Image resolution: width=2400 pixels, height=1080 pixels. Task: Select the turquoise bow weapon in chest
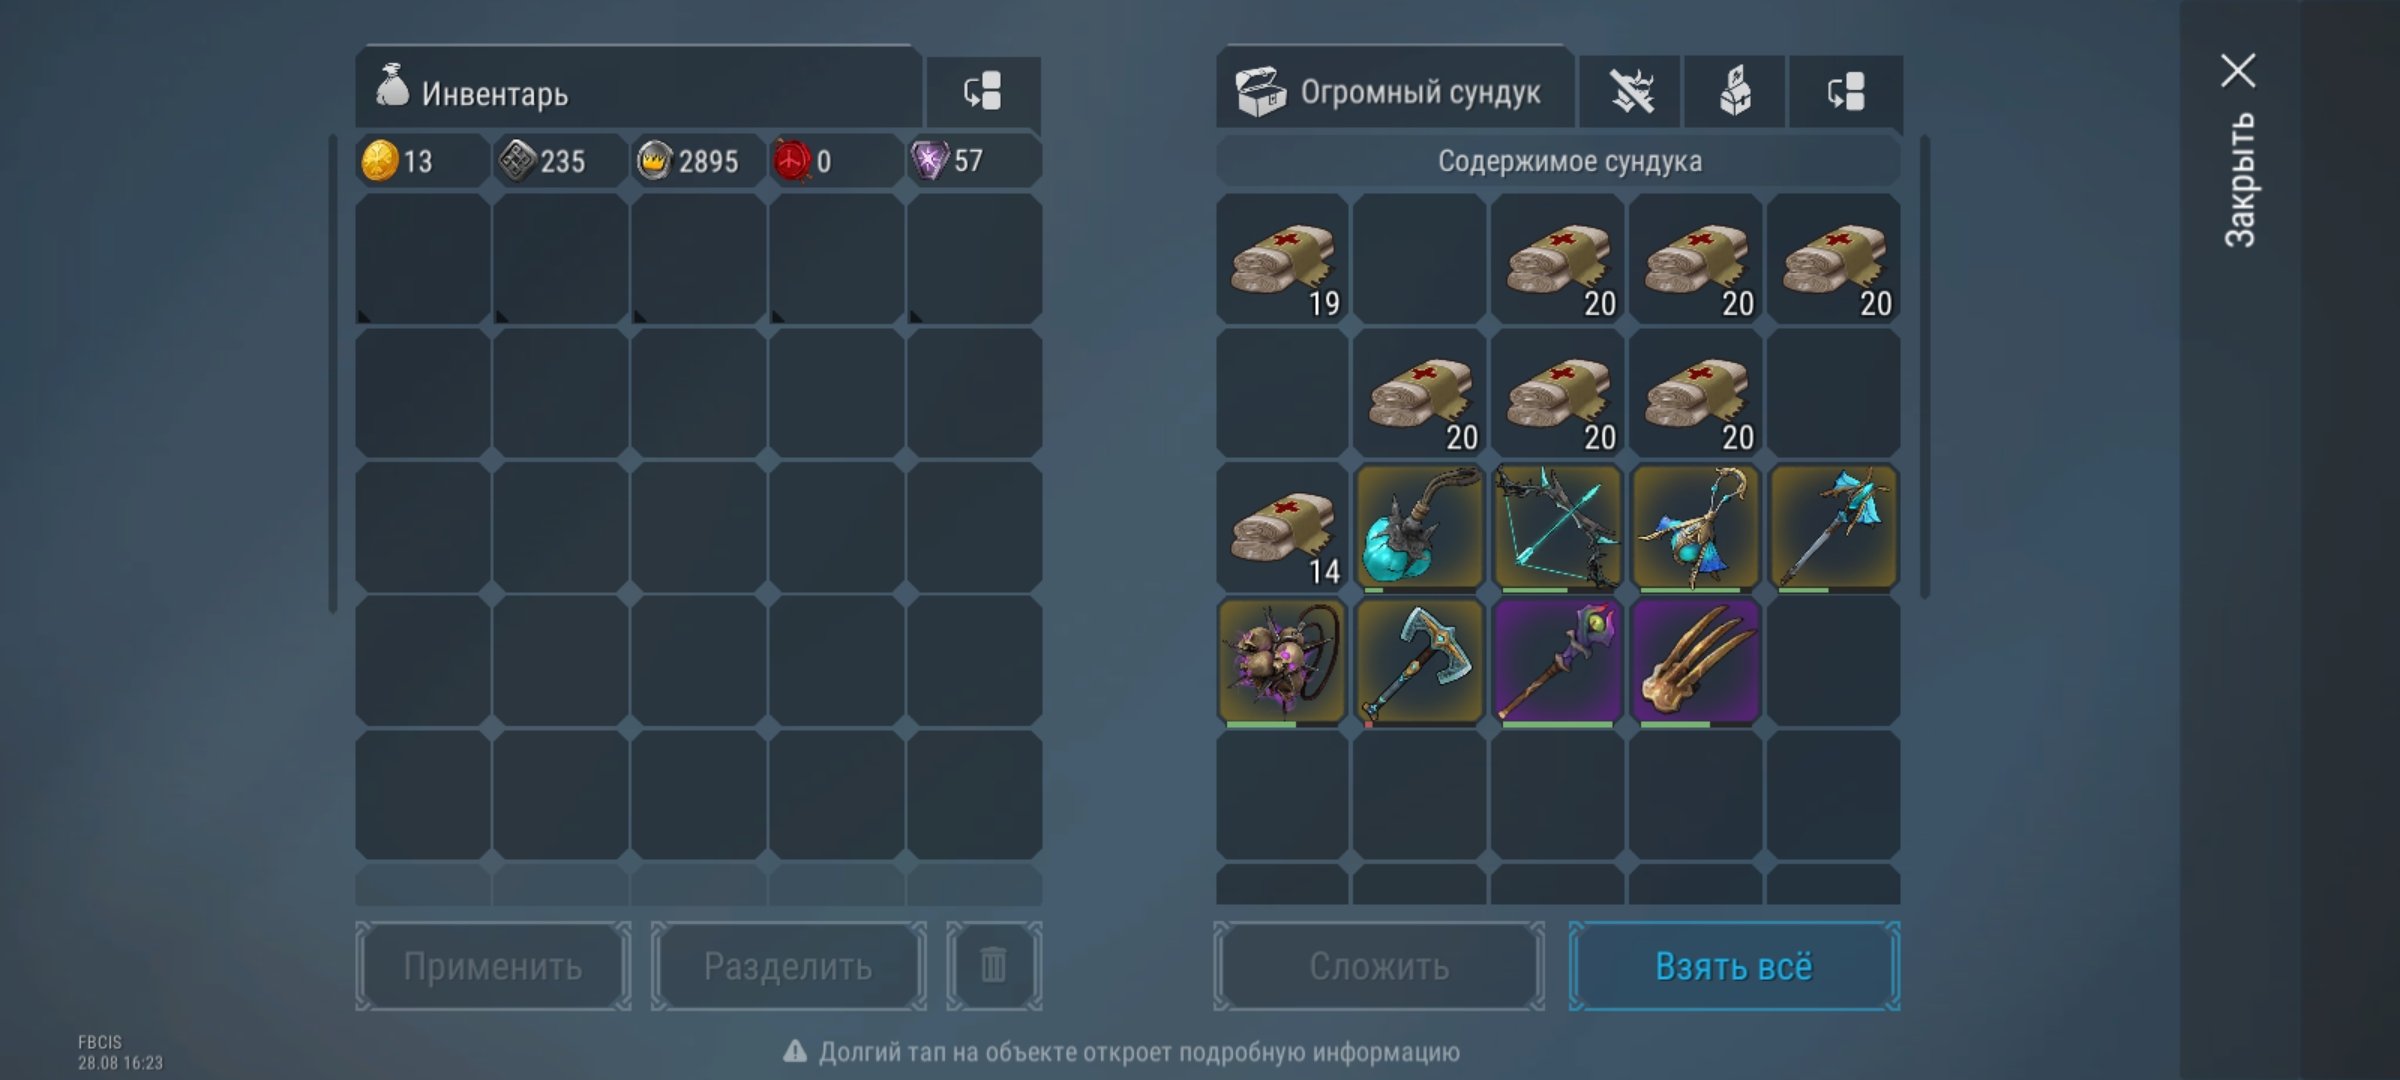[x=1557, y=528]
